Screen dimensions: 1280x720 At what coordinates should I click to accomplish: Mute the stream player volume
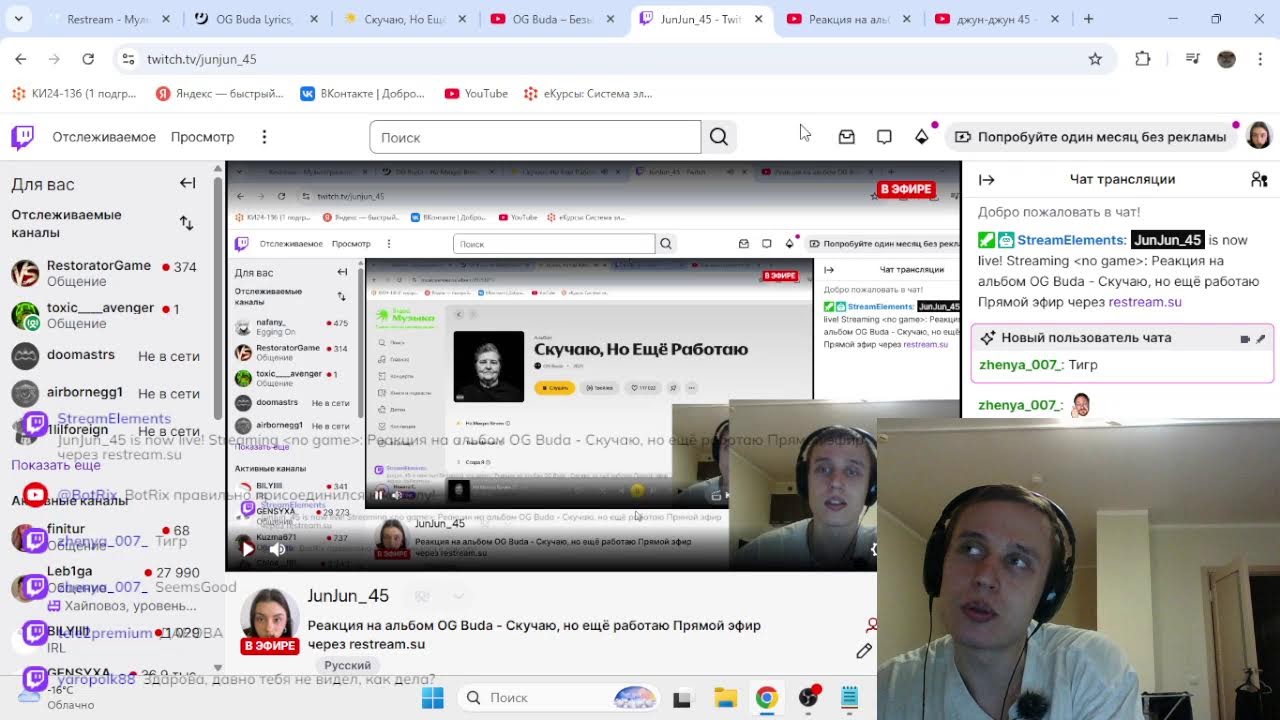(278, 548)
